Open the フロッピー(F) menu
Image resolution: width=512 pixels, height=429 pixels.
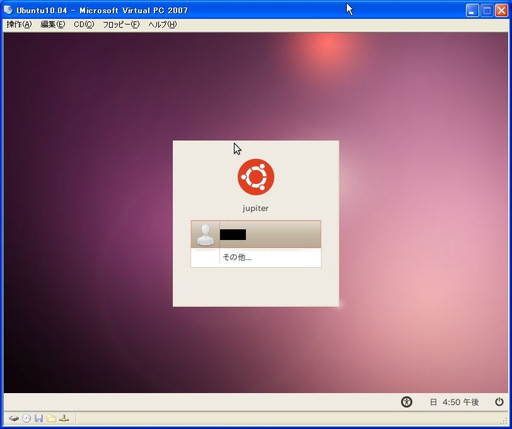pos(121,25)
